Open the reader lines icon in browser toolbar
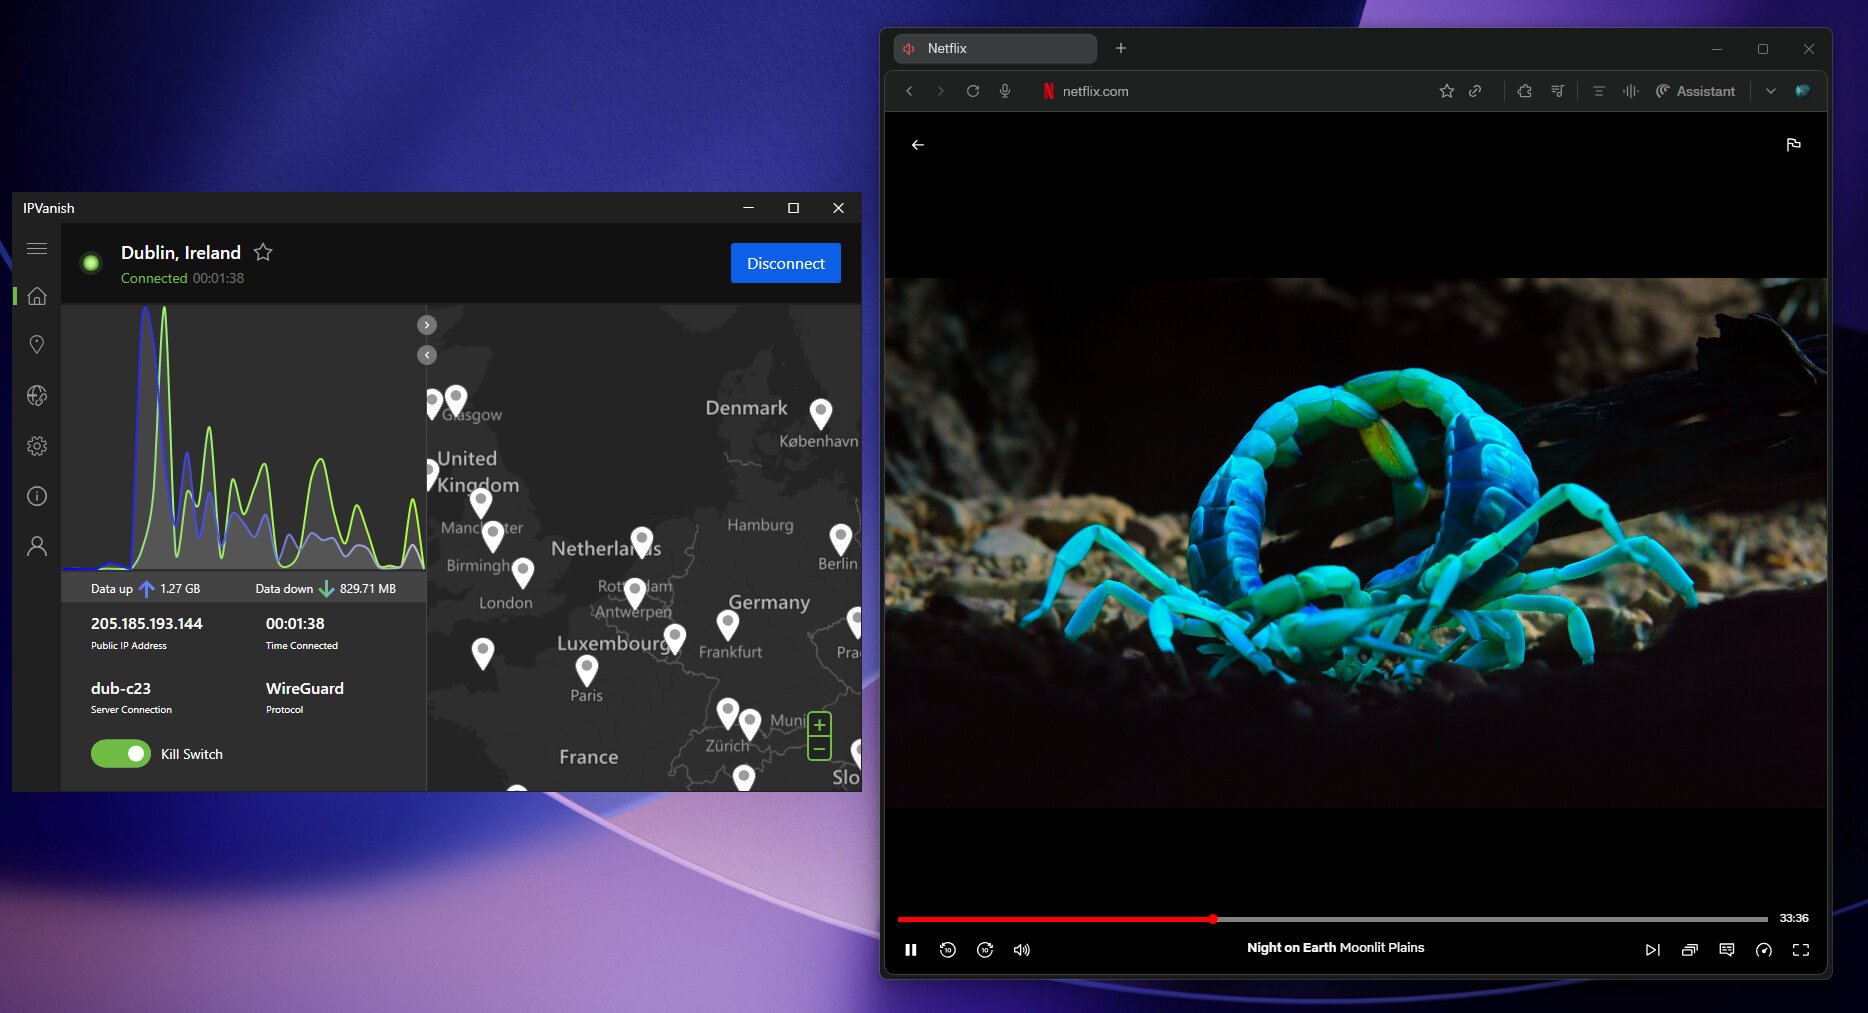This screenshot has width=1868, height=1013. tap(1598, 91)
